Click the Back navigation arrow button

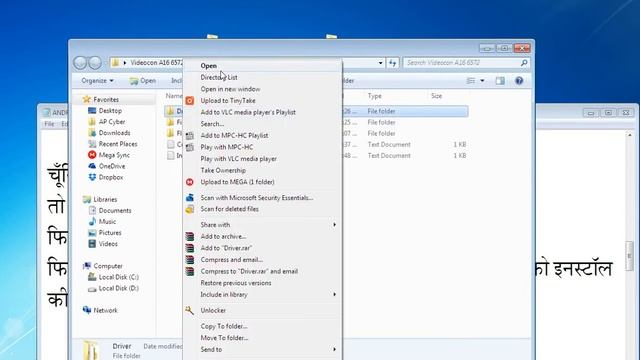[80, 63]
